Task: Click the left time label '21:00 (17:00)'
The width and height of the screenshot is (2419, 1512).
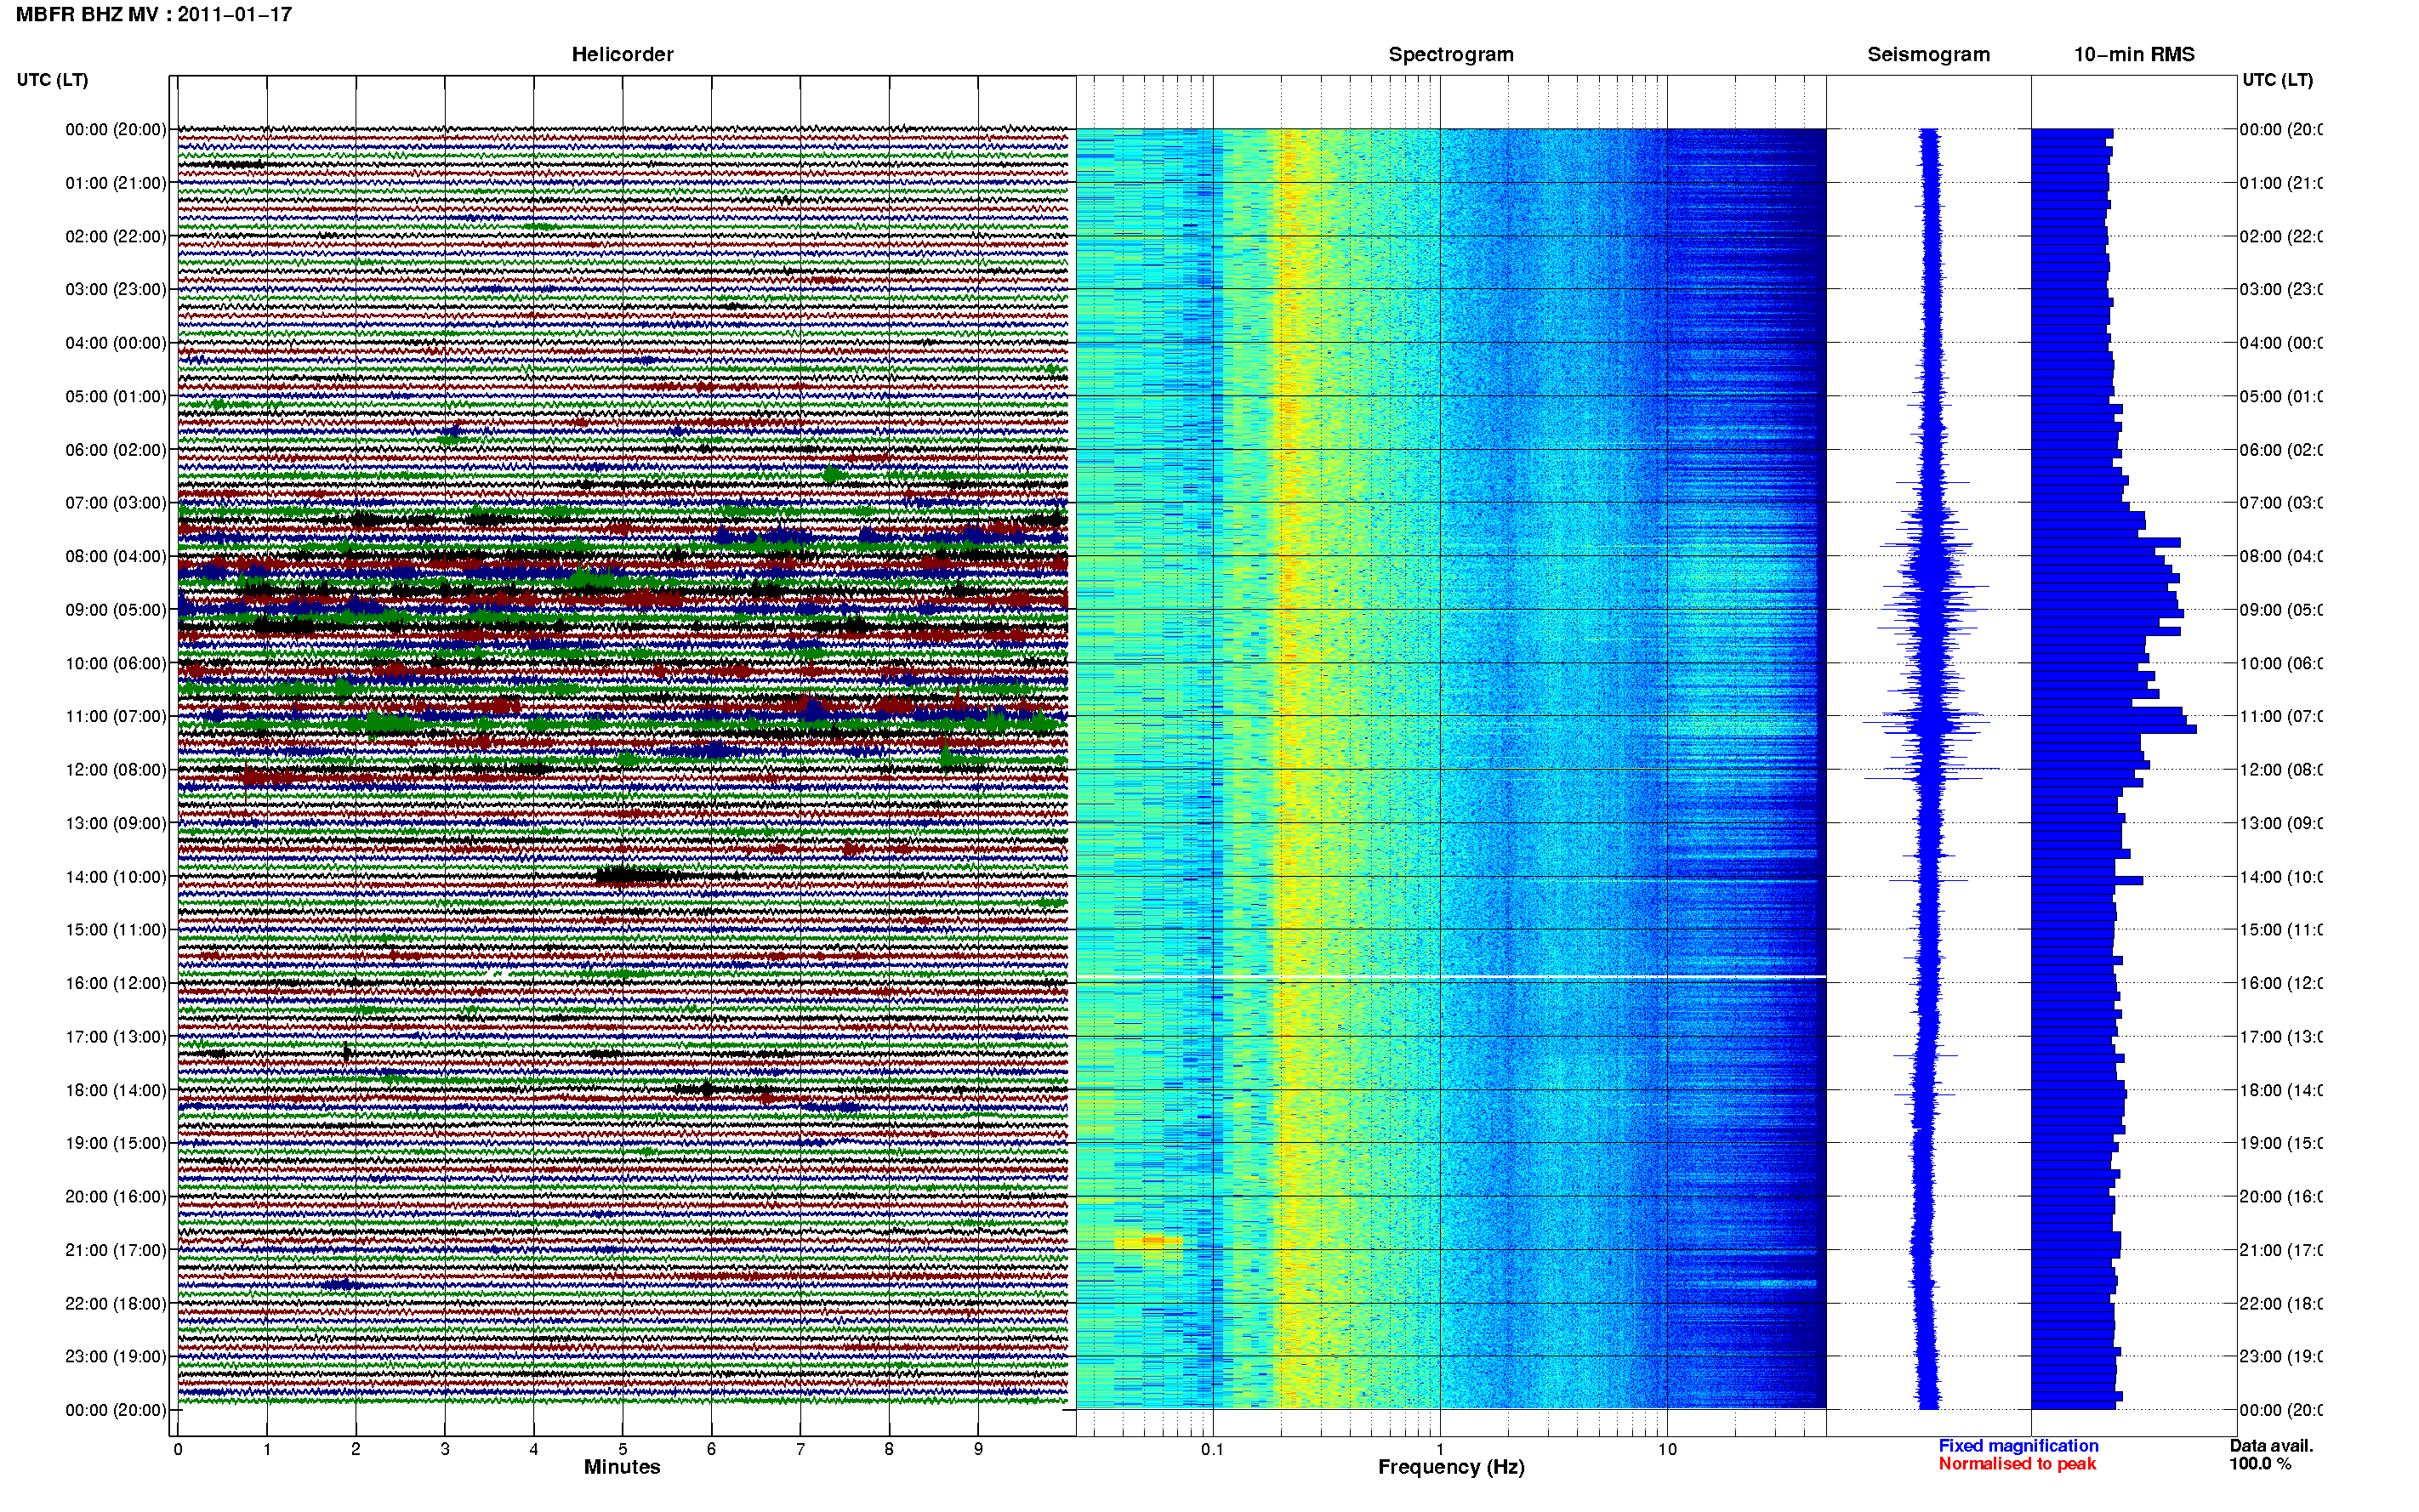Action: 116,1250
